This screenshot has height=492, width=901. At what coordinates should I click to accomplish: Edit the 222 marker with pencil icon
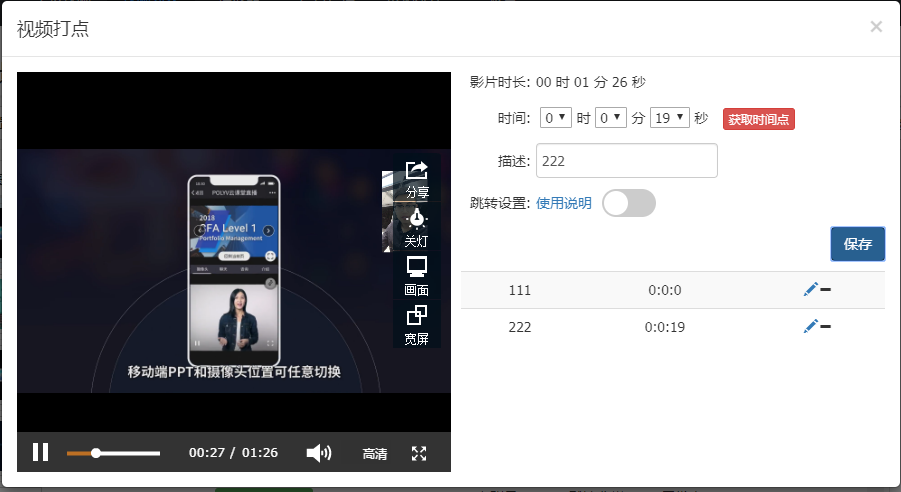tap(810, 326)
